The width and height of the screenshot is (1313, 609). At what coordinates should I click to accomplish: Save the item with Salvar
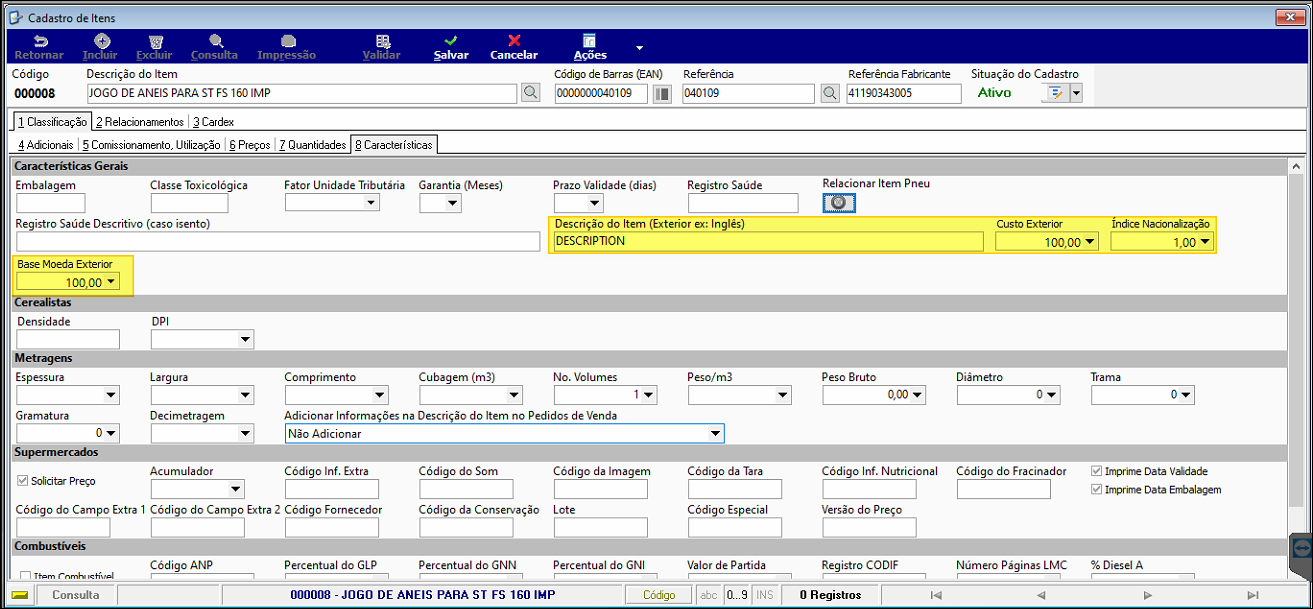[451, 47]
